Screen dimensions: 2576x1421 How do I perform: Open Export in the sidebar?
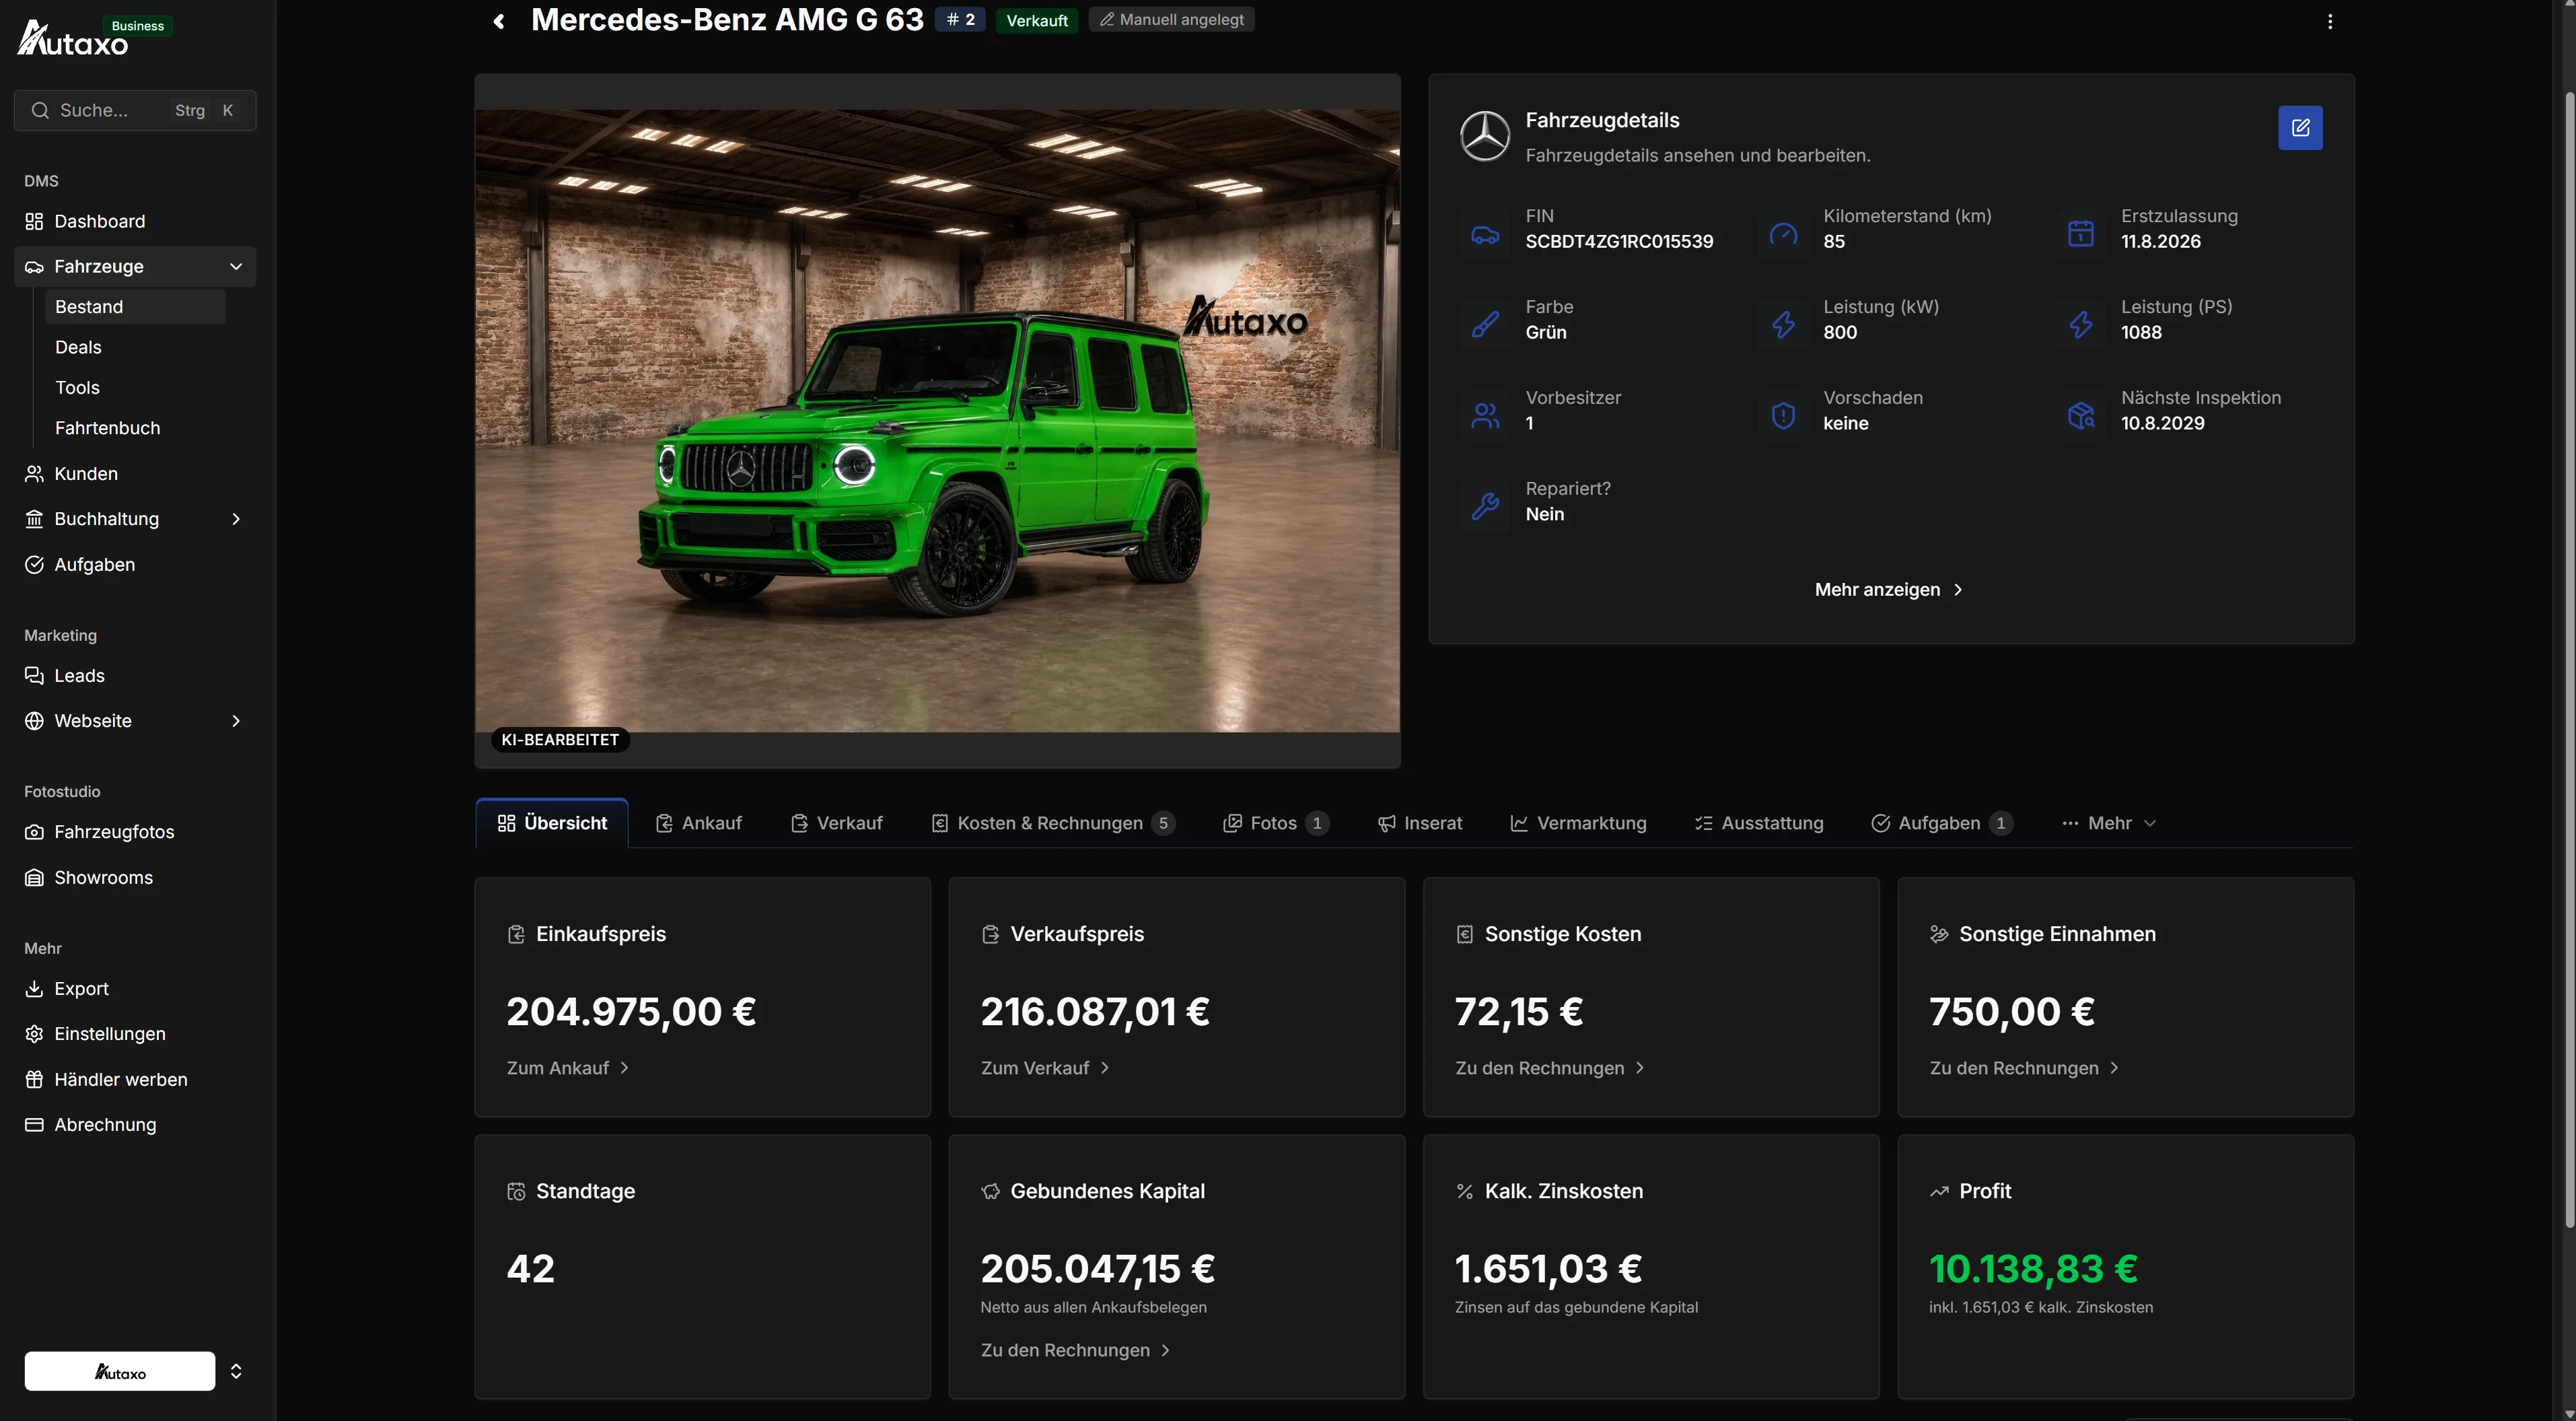135,989
